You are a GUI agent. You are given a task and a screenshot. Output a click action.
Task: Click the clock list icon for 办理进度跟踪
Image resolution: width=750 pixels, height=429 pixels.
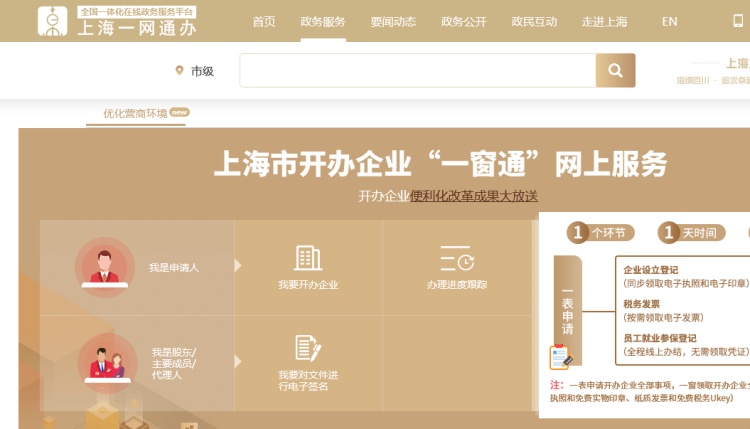point(457,258)
